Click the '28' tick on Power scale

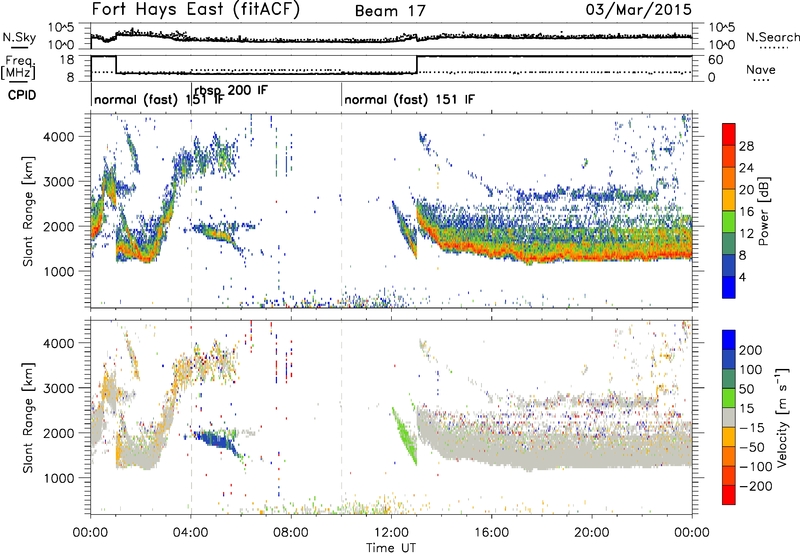pos(746,146)
